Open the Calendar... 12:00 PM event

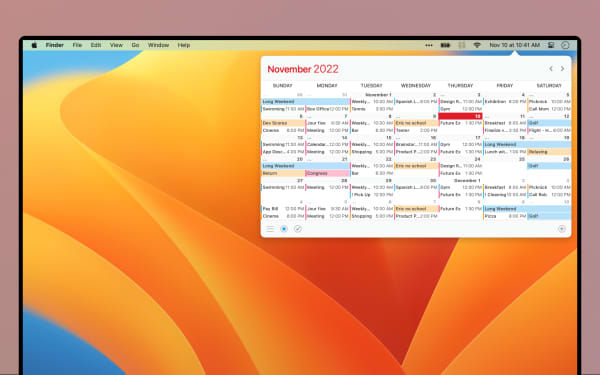pyautogui.click(x=328, y=145)
